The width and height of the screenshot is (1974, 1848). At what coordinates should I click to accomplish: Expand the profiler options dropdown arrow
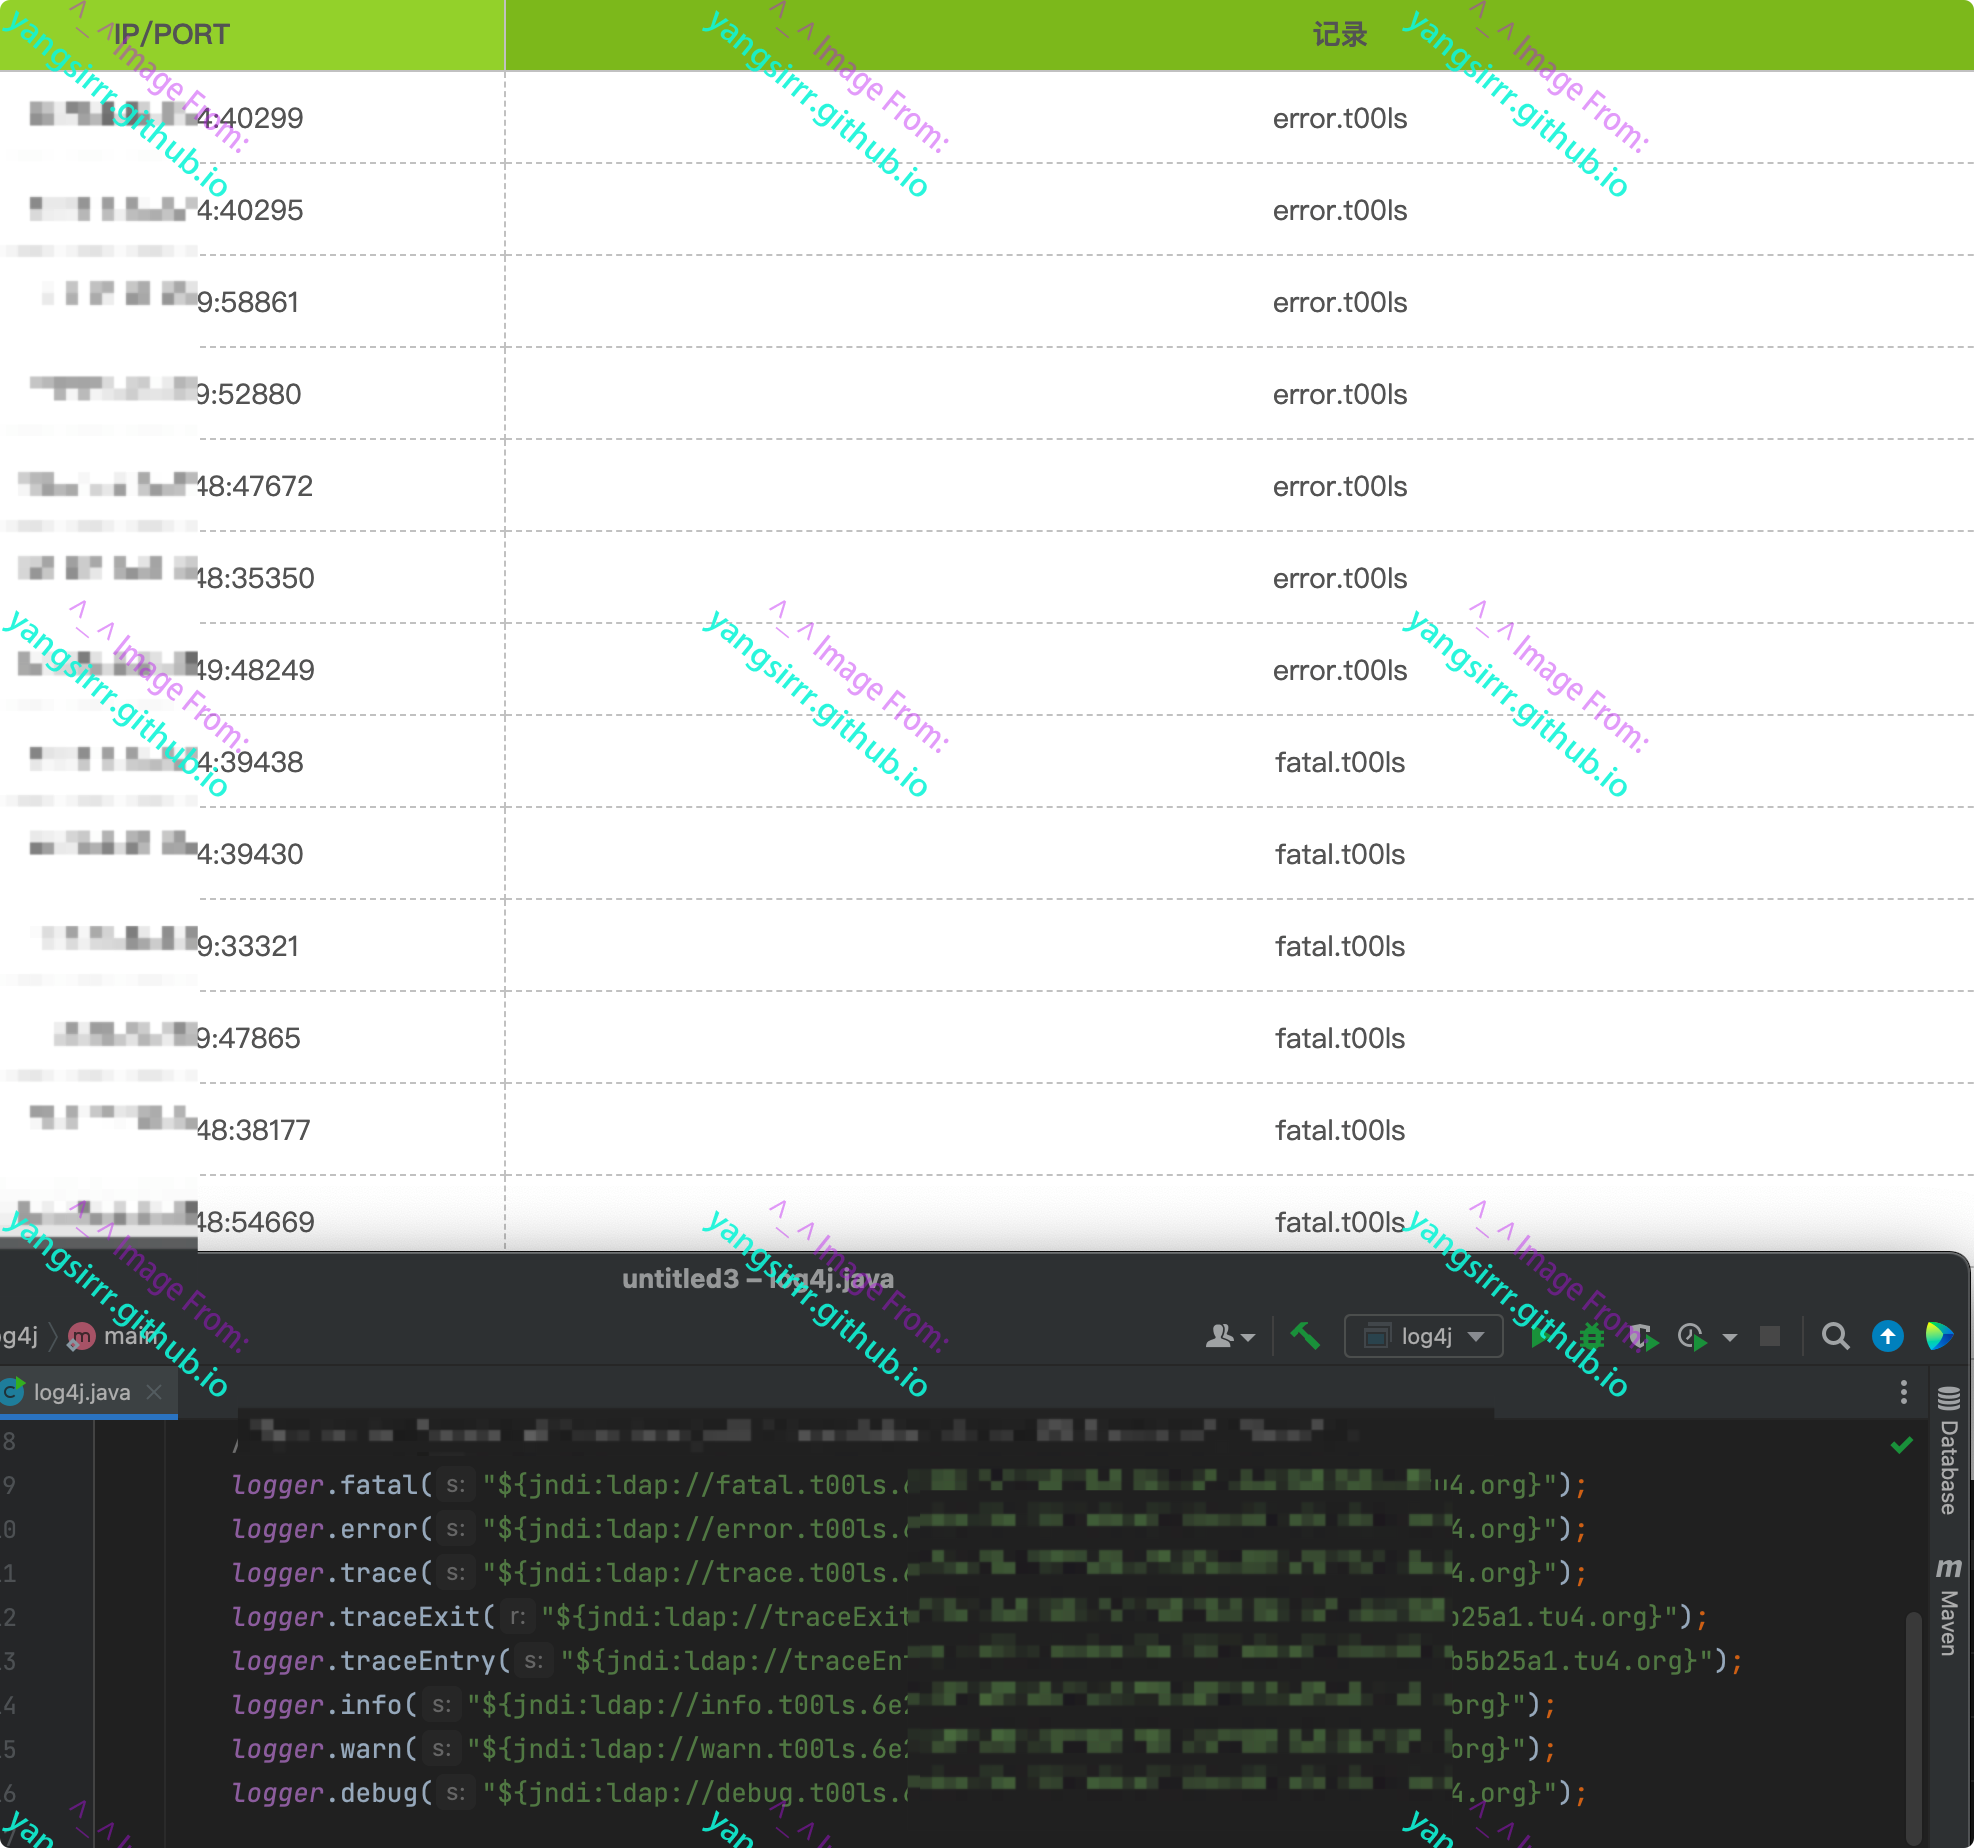point(1730,1337)
